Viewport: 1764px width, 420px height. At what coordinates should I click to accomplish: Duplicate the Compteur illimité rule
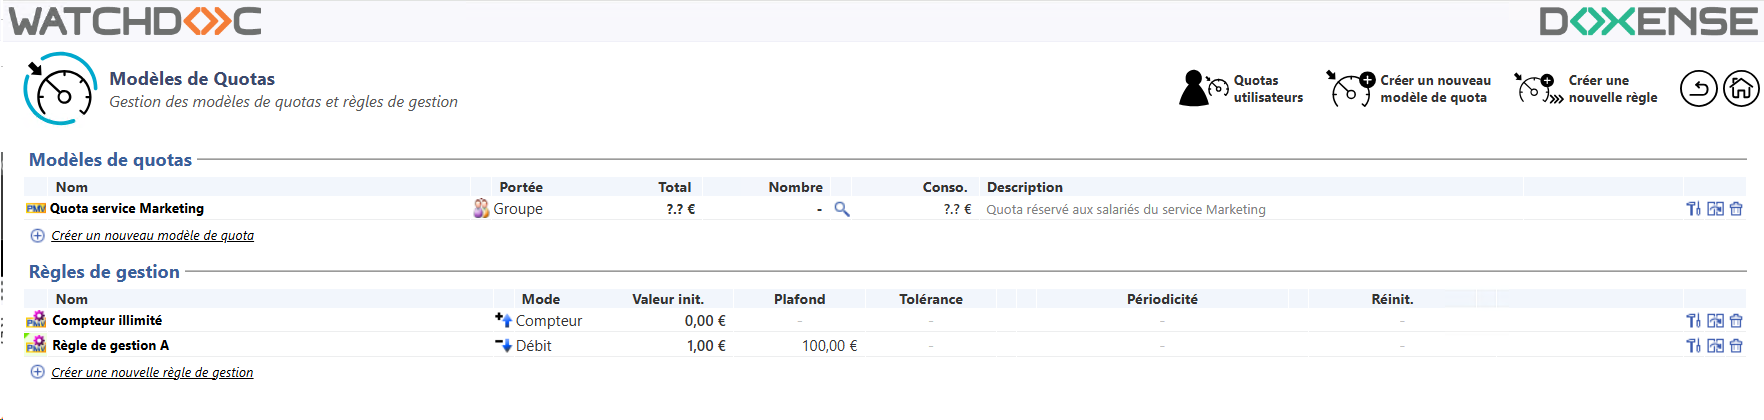tap(1715, 321)
